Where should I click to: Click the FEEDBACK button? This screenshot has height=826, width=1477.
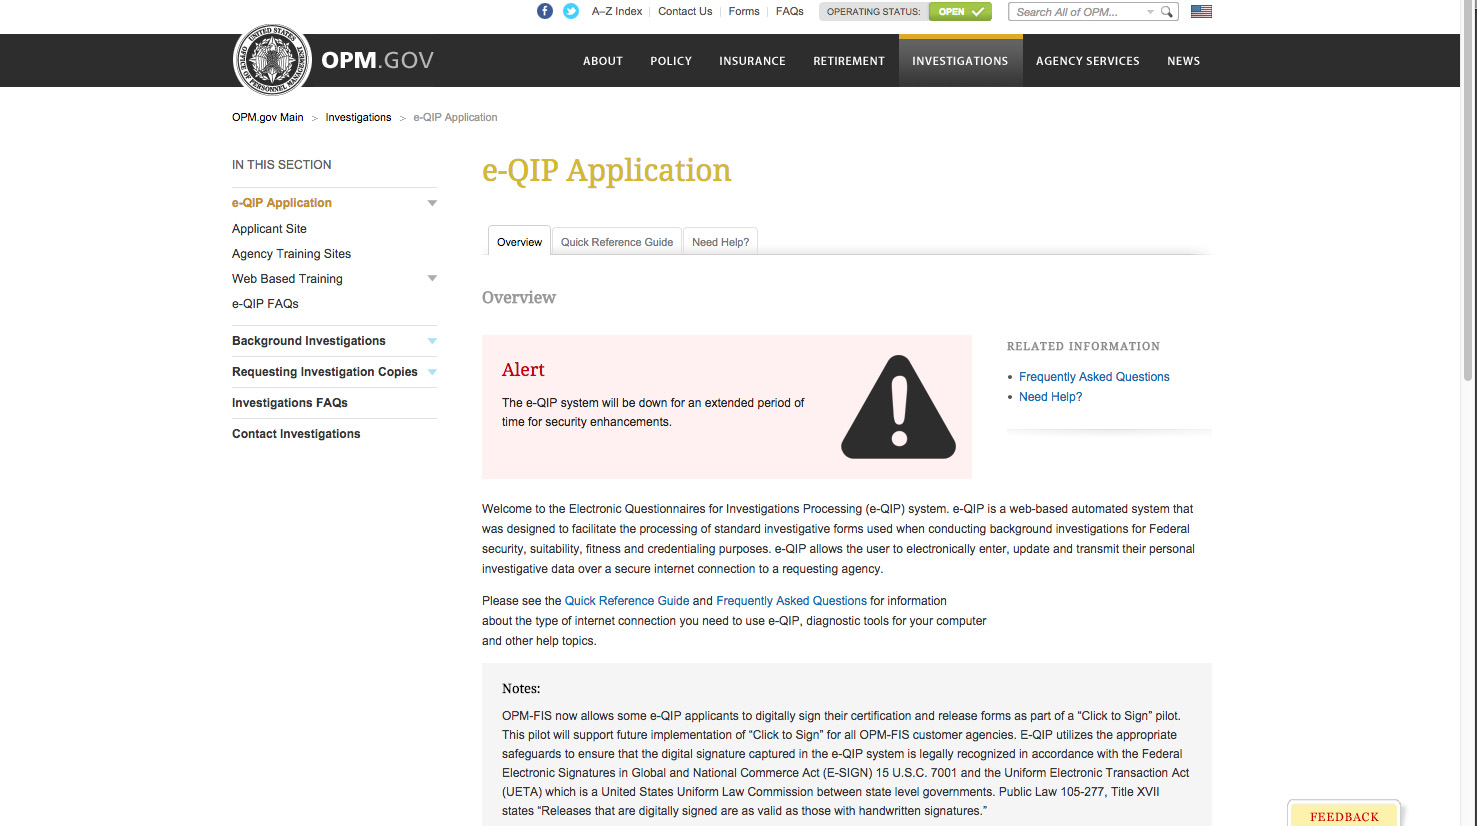(x=1344, y=815)
